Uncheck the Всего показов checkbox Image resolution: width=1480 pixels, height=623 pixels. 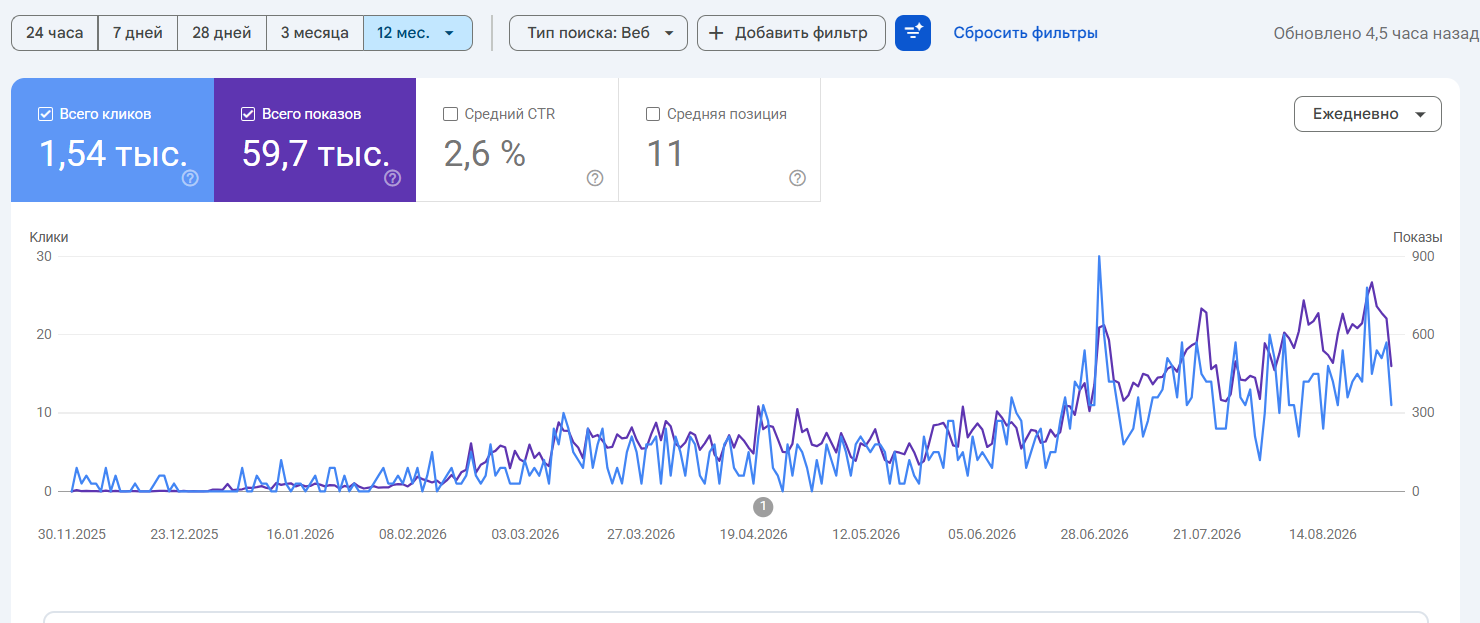(248, 114)
